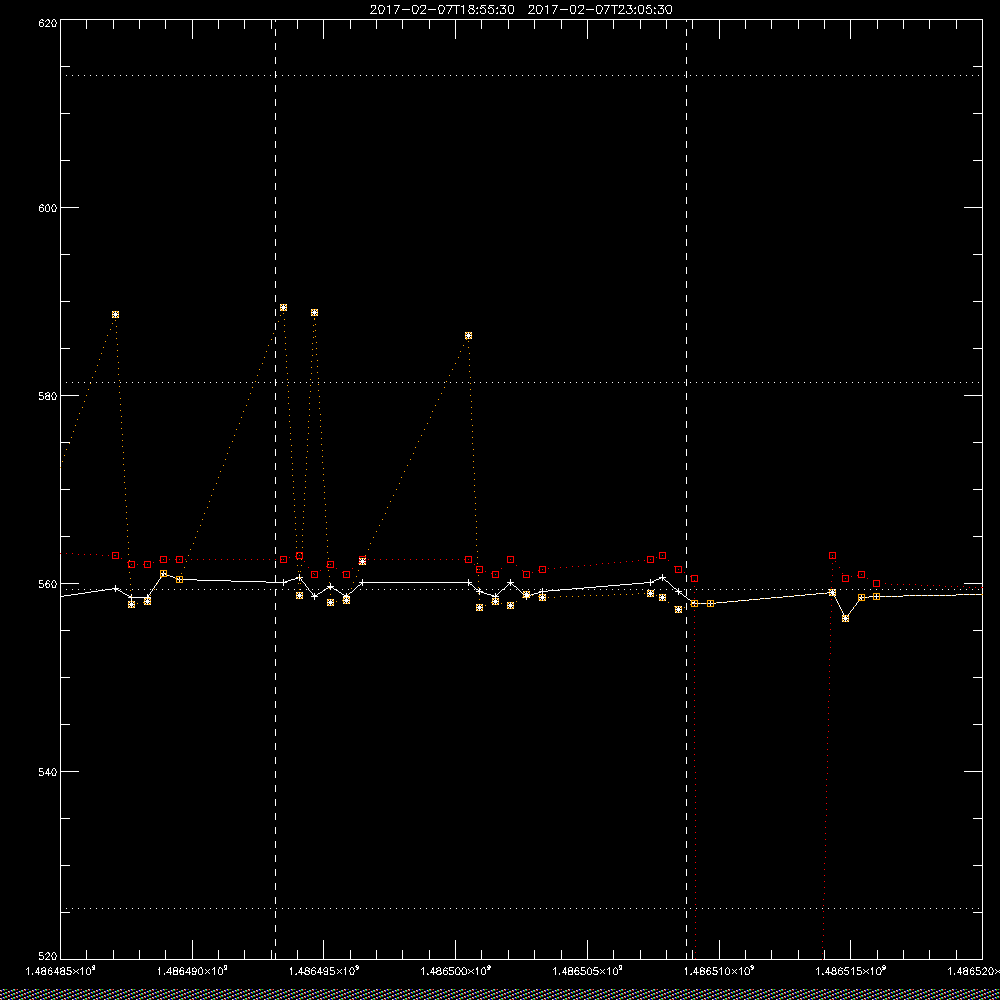
Task: Click the orange peak point near 1.486500×10⁹
Action: tap(469, 335)
